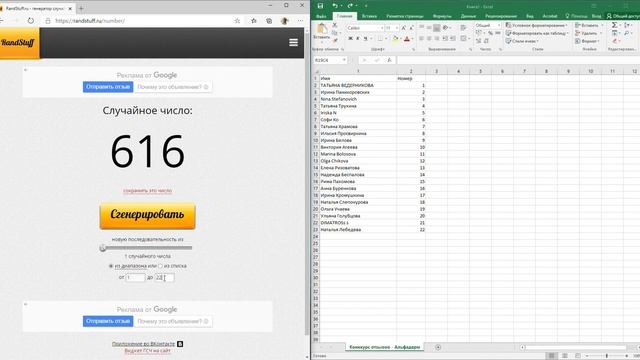Image resolution: width=640 pixels, height=360 pixels.
Task: Click the 'до' range end input field
Action: pyautogui.click(x=164, y=277)
